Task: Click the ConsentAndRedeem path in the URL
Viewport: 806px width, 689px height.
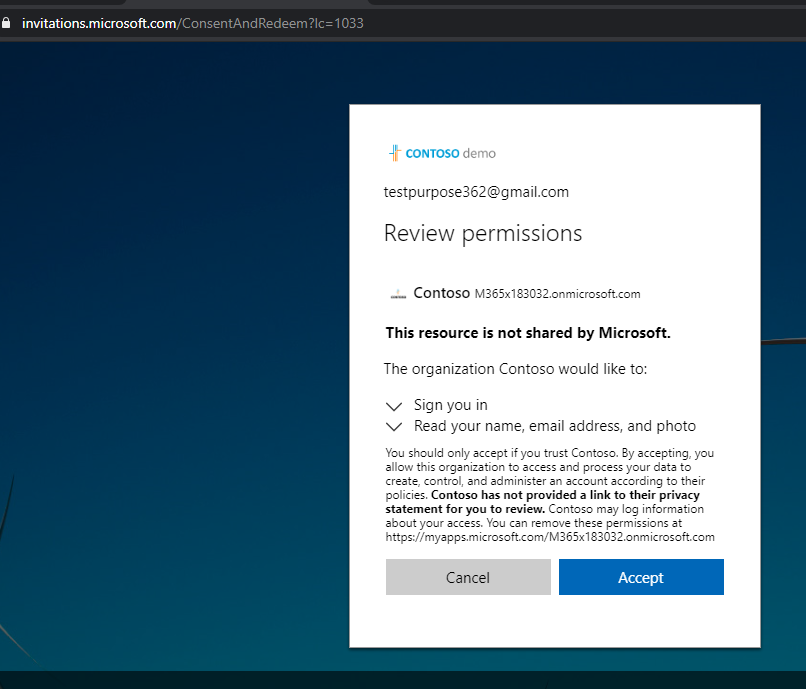Action: click(x=270, y=23)
